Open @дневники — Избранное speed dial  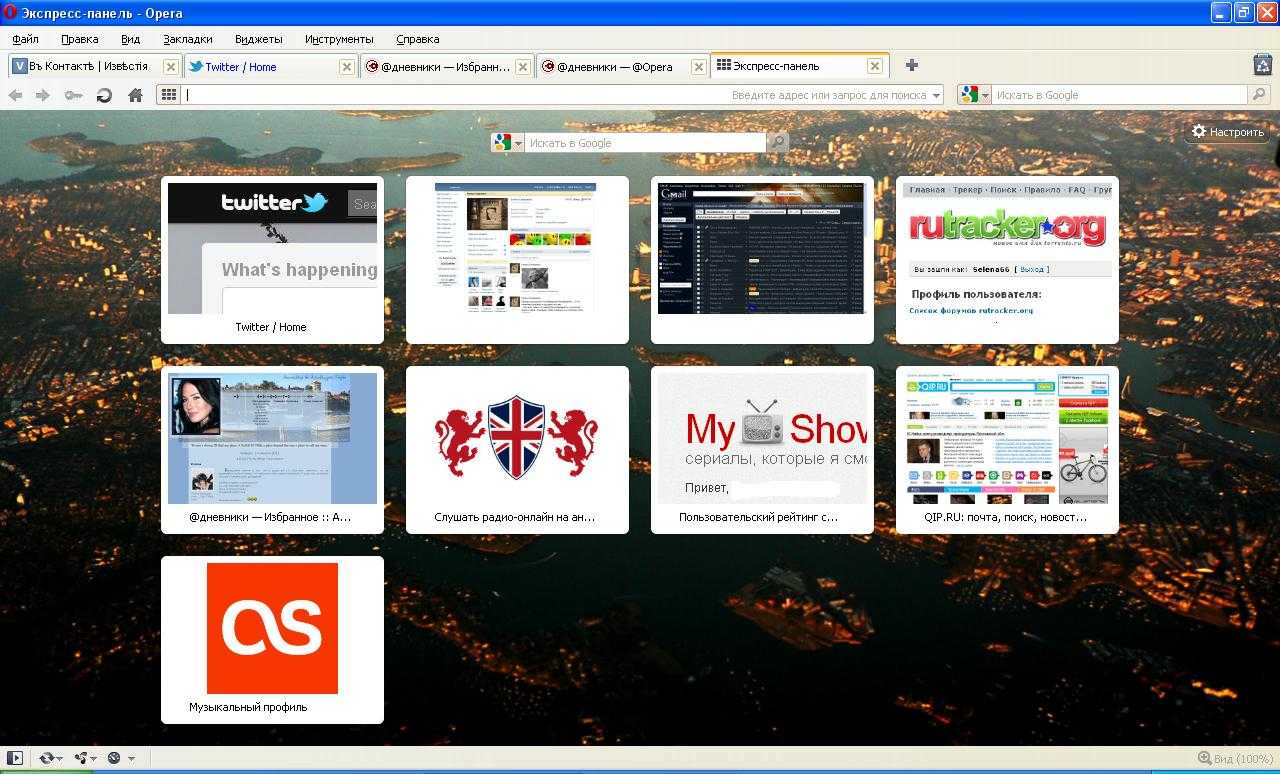pyautogui.click(x=272, y=450)
